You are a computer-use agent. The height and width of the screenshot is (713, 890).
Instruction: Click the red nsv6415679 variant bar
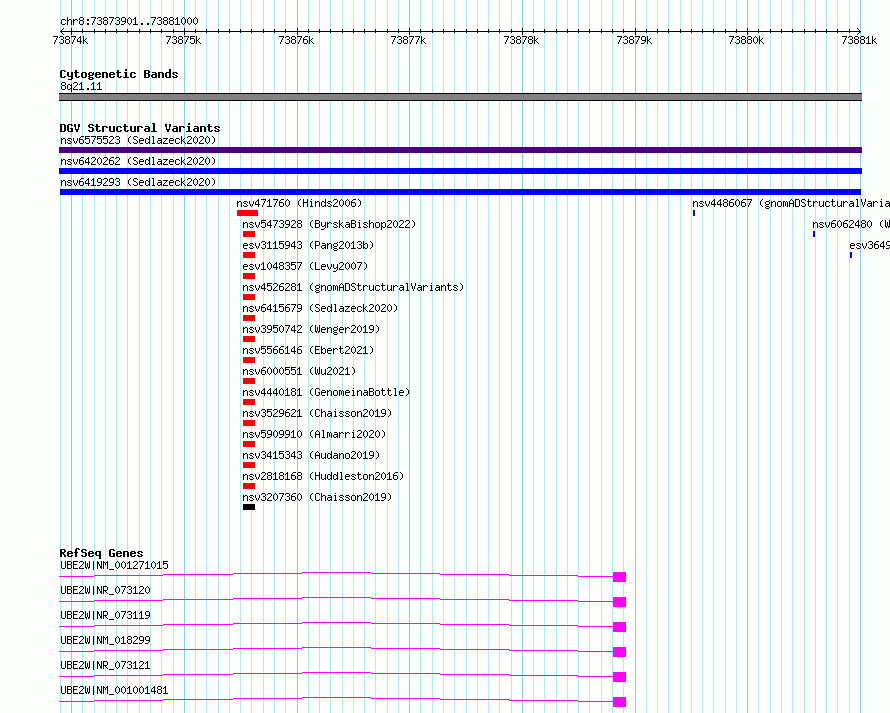(x=249, y=318)
